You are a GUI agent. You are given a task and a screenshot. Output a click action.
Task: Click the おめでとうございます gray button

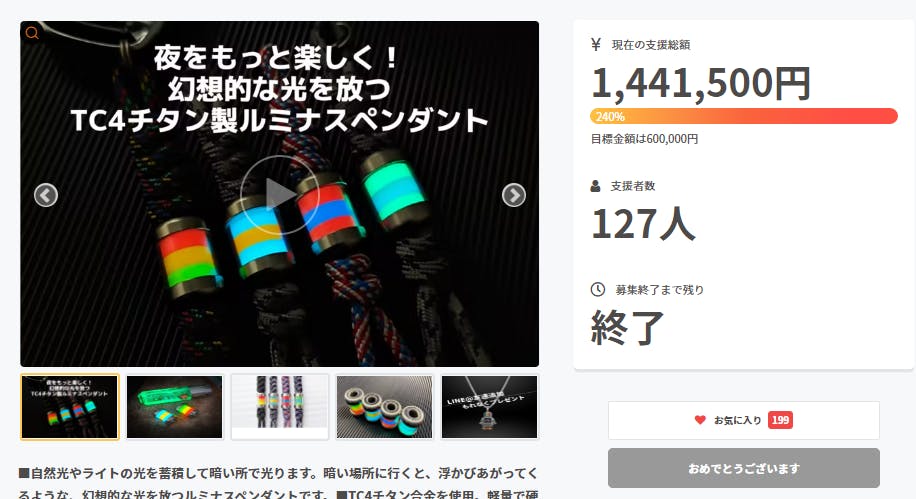tap(744, 468)
